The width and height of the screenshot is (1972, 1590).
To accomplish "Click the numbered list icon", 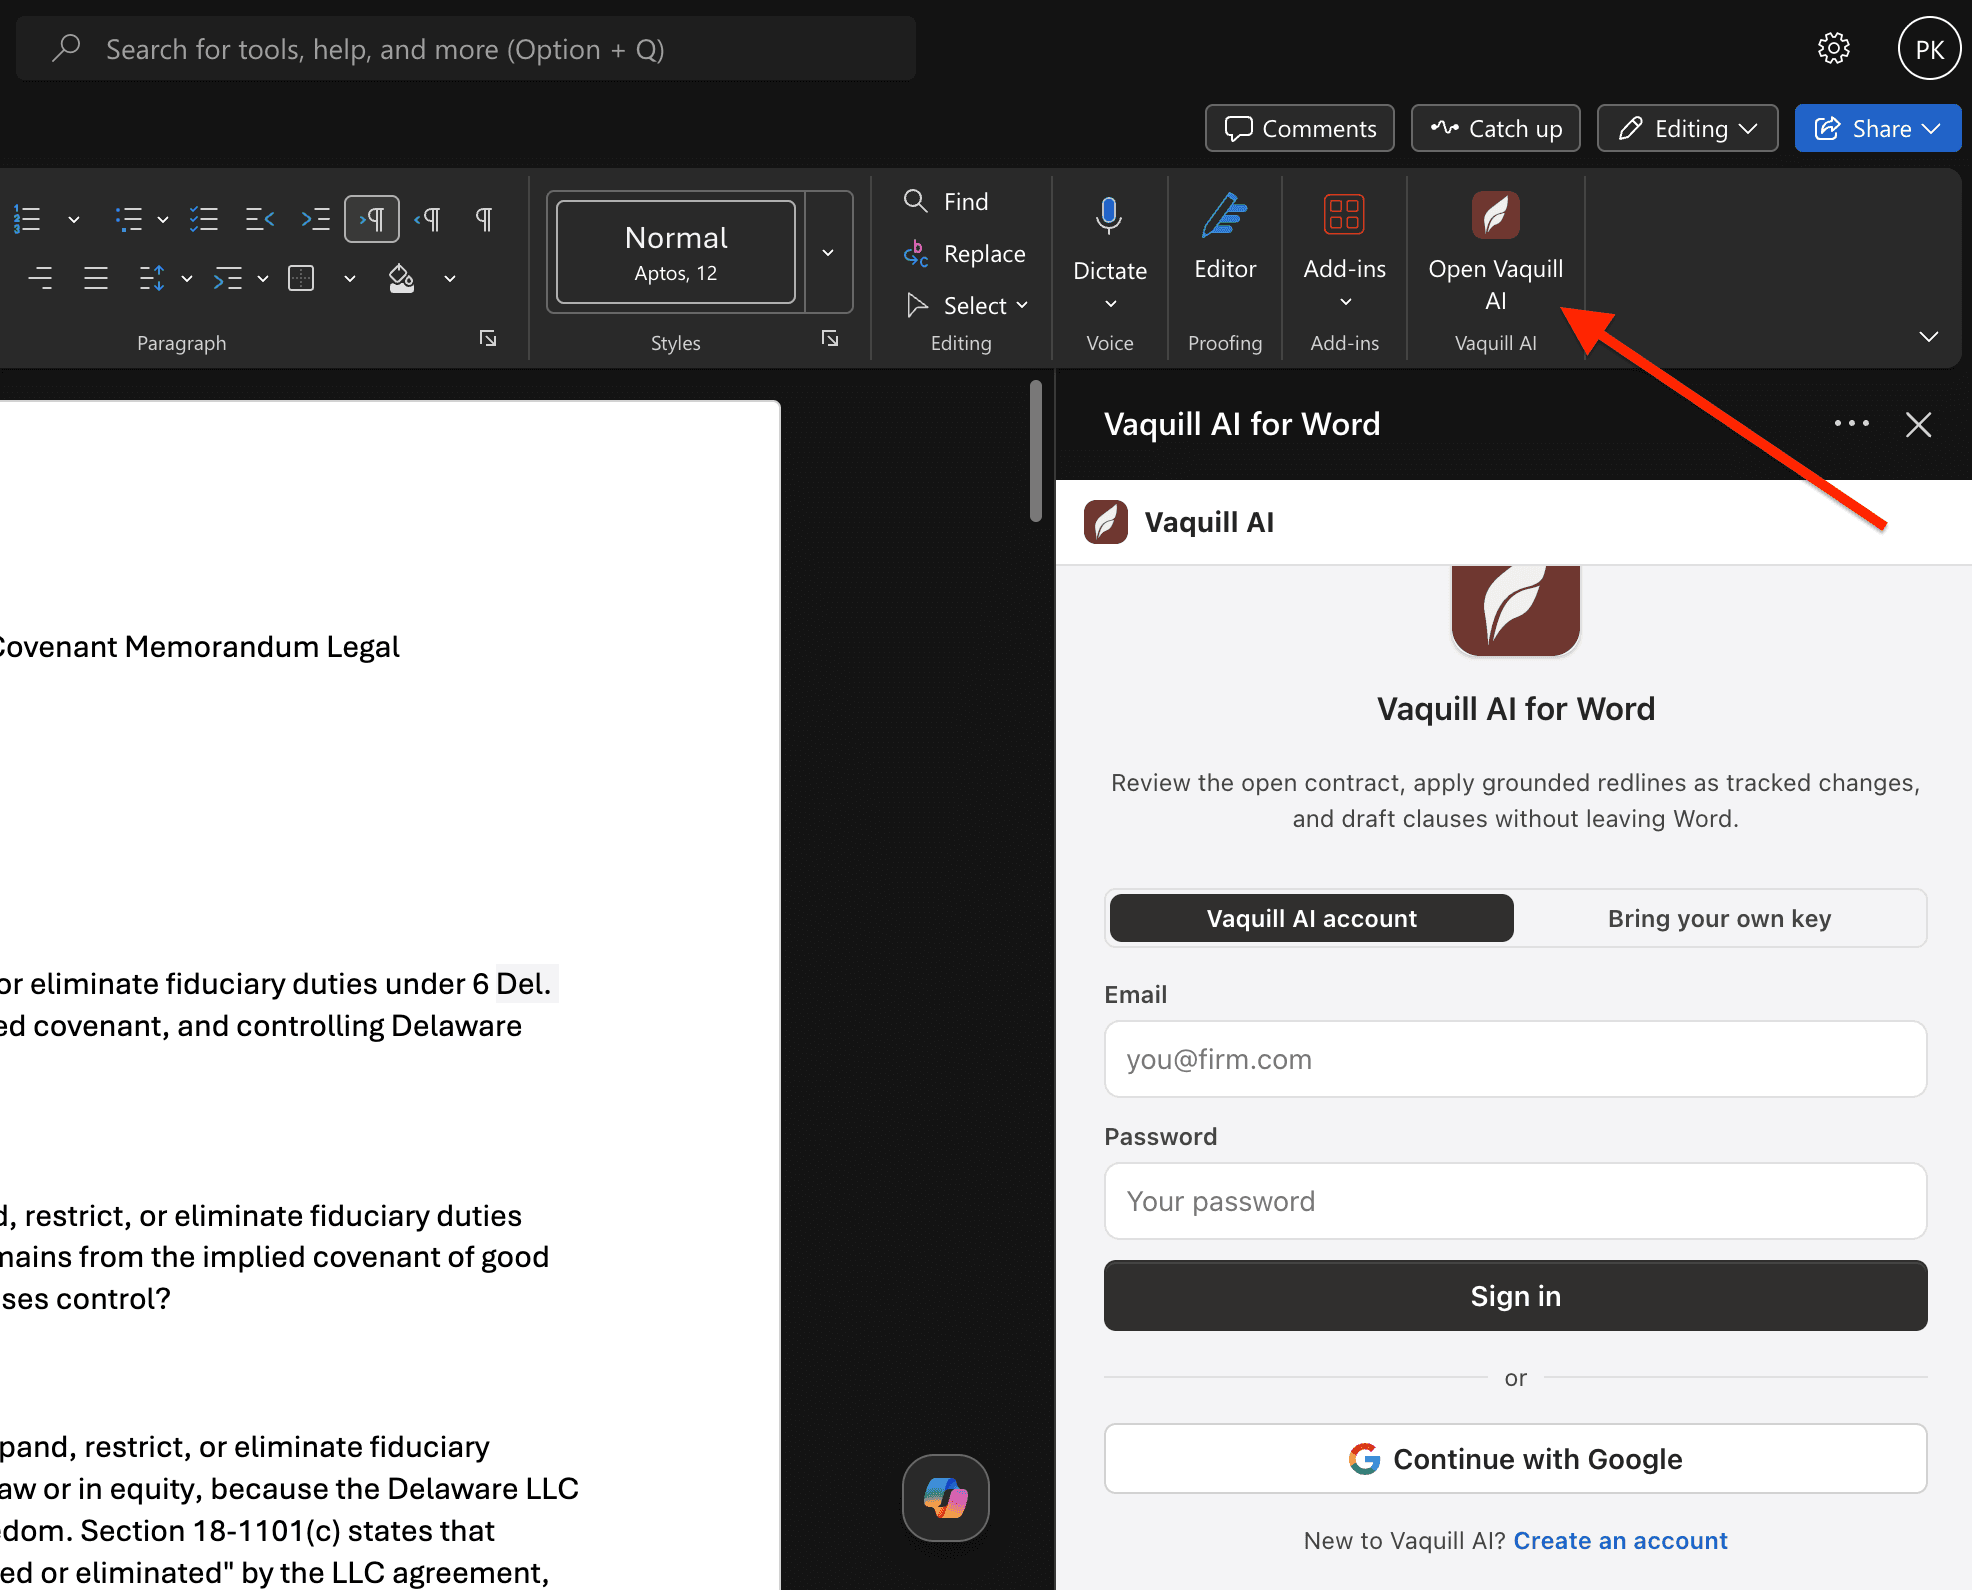I will tap(28, 219).
